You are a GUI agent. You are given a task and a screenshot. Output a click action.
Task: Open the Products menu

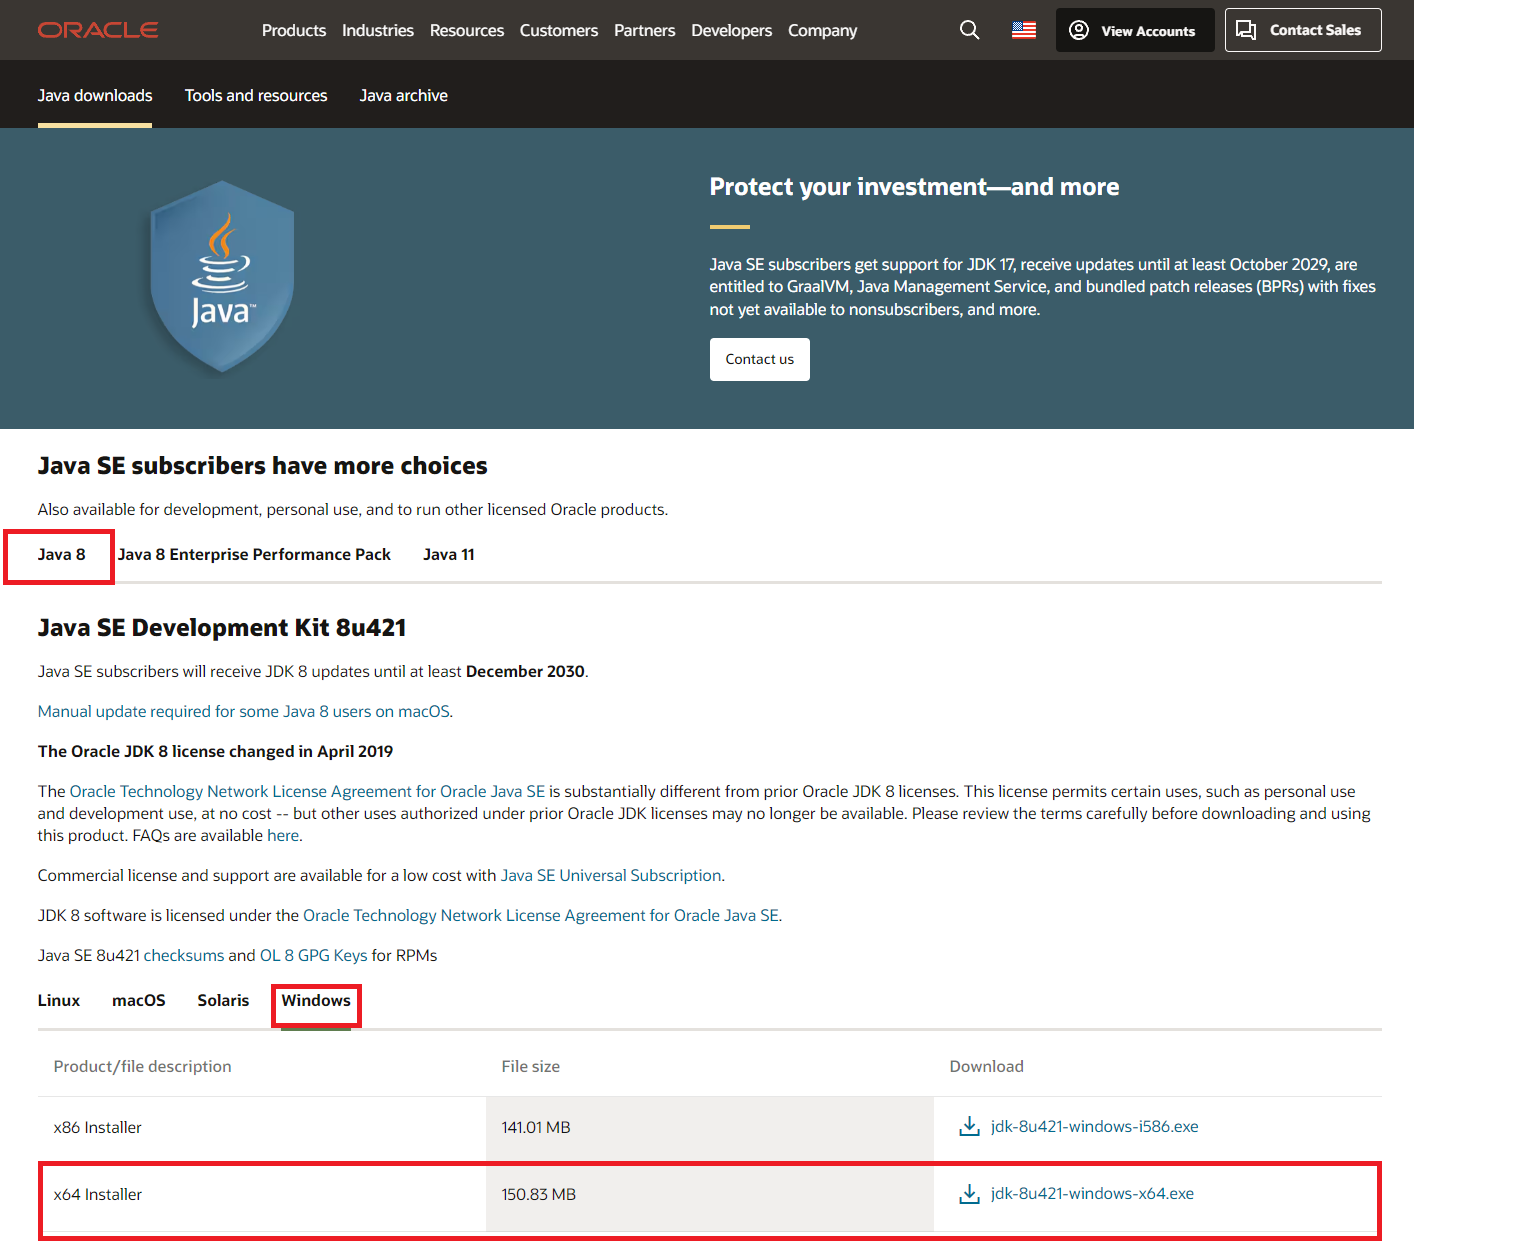[x=294, y=31]
